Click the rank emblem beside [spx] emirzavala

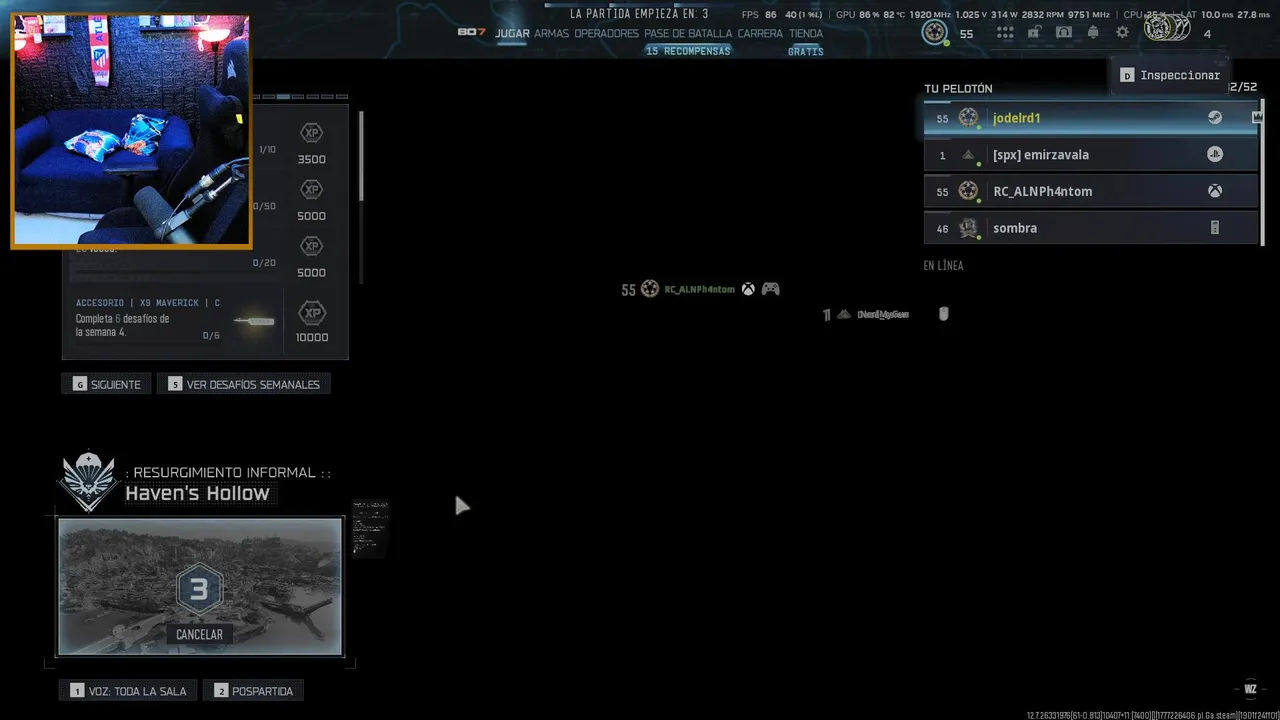point(968,155)
